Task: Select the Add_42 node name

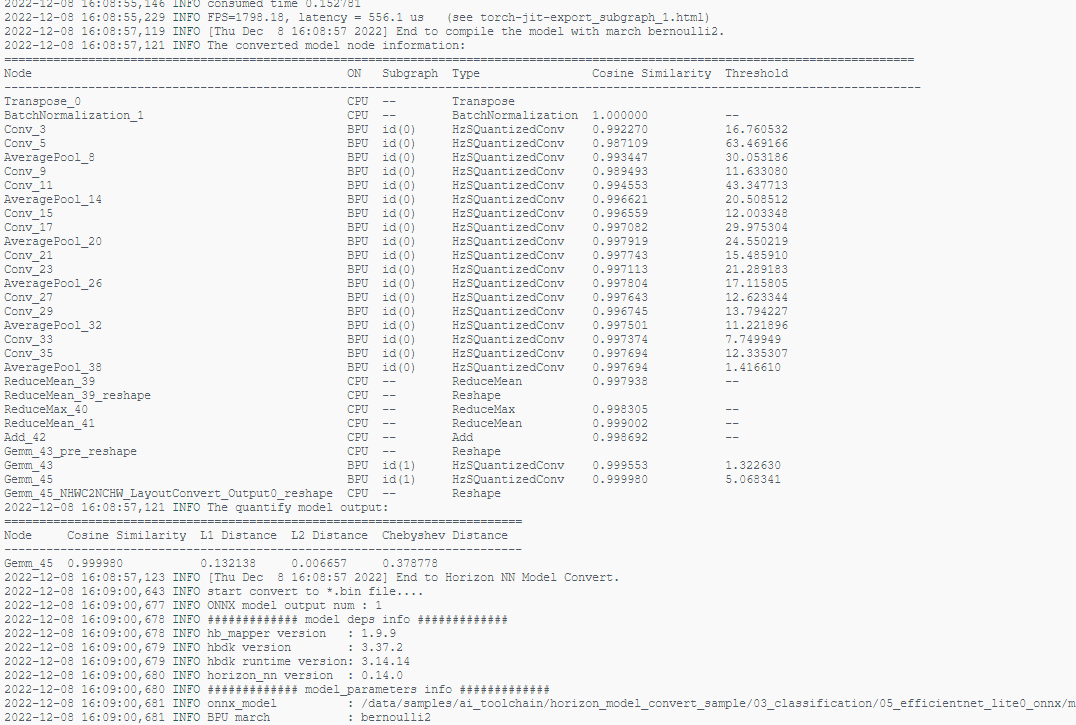Action: click(x=25, y=437)
